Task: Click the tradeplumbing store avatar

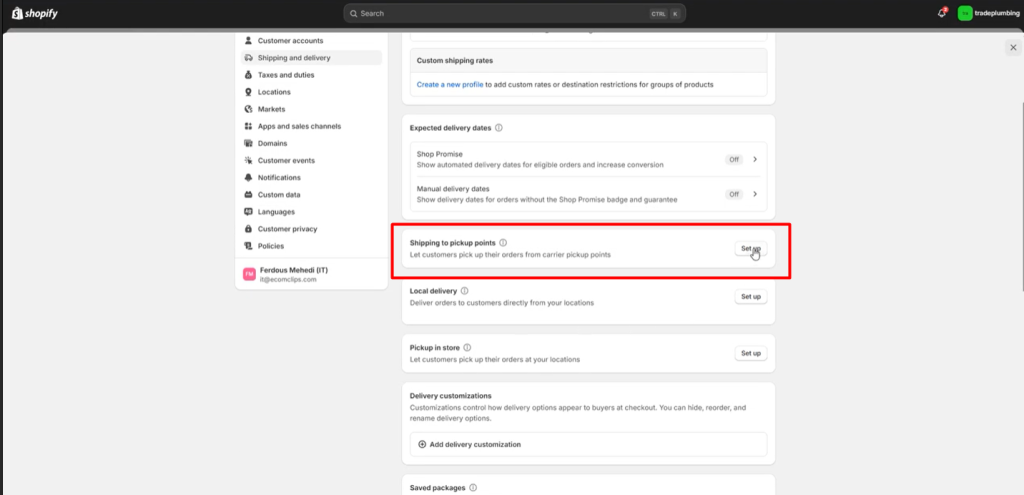Action: pyautogui.click(x=965, y=13)
